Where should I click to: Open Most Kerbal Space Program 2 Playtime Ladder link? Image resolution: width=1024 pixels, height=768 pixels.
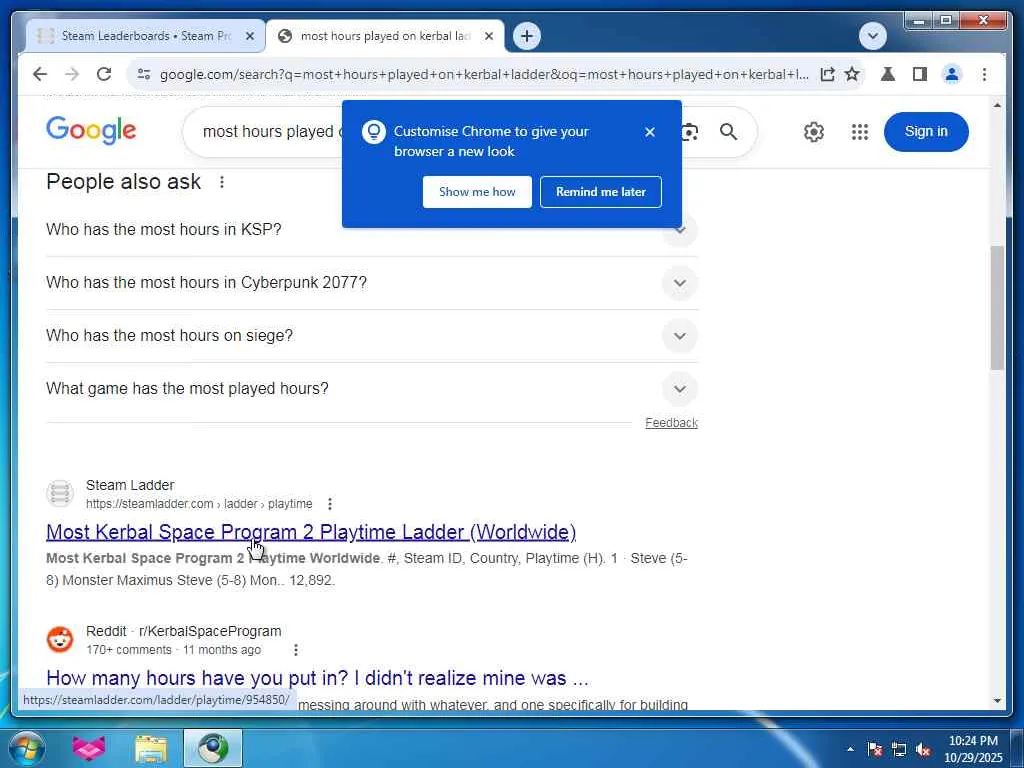pos(311,532)
